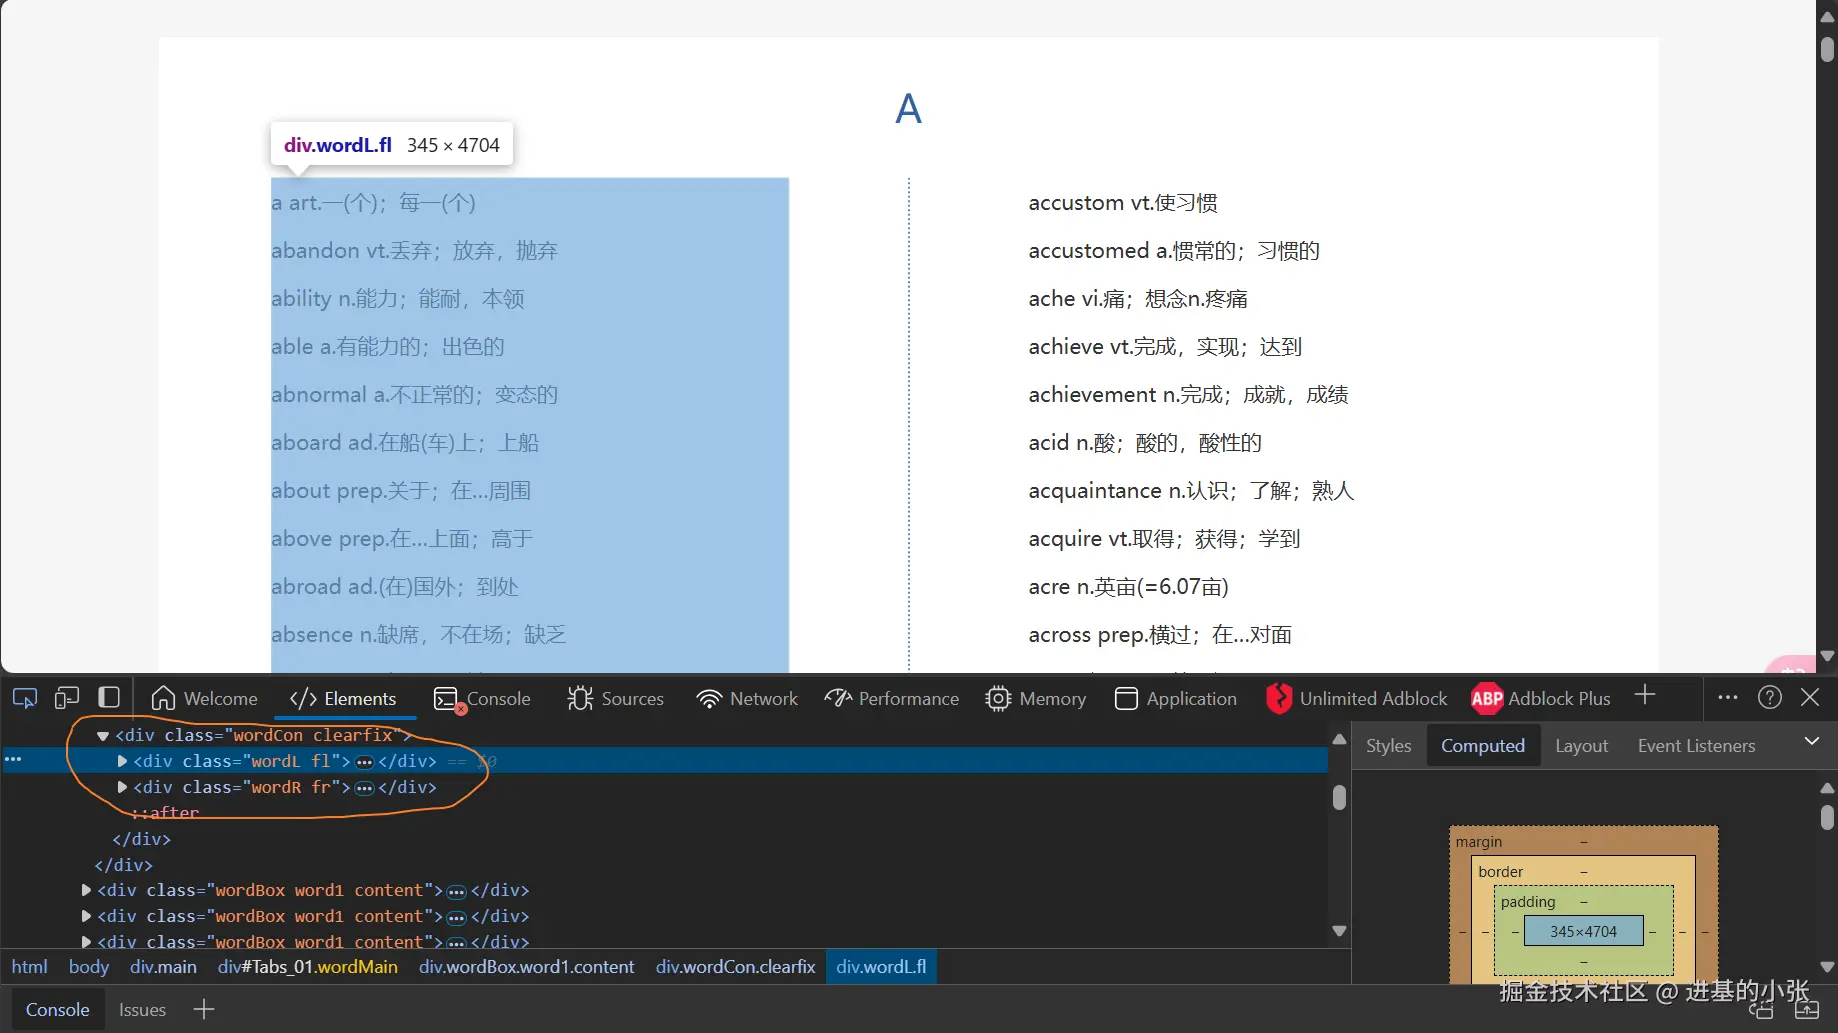Click the ellipsis badge in the wordL fl div
The width and height of the screenshot is (1838, 1033).
[x=364, y=762]
